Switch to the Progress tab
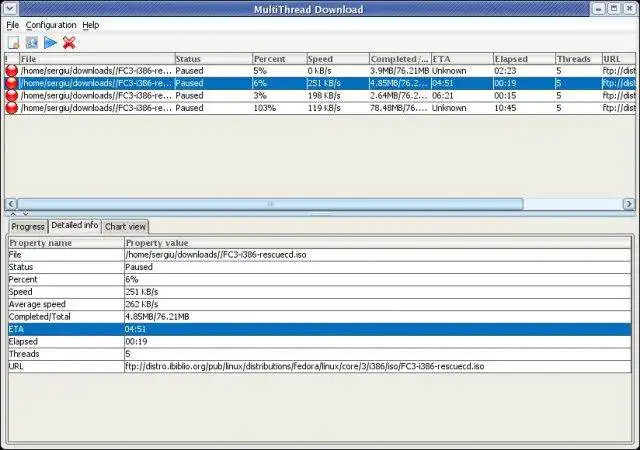Viewport: 640px width, 450px height. 28,227
